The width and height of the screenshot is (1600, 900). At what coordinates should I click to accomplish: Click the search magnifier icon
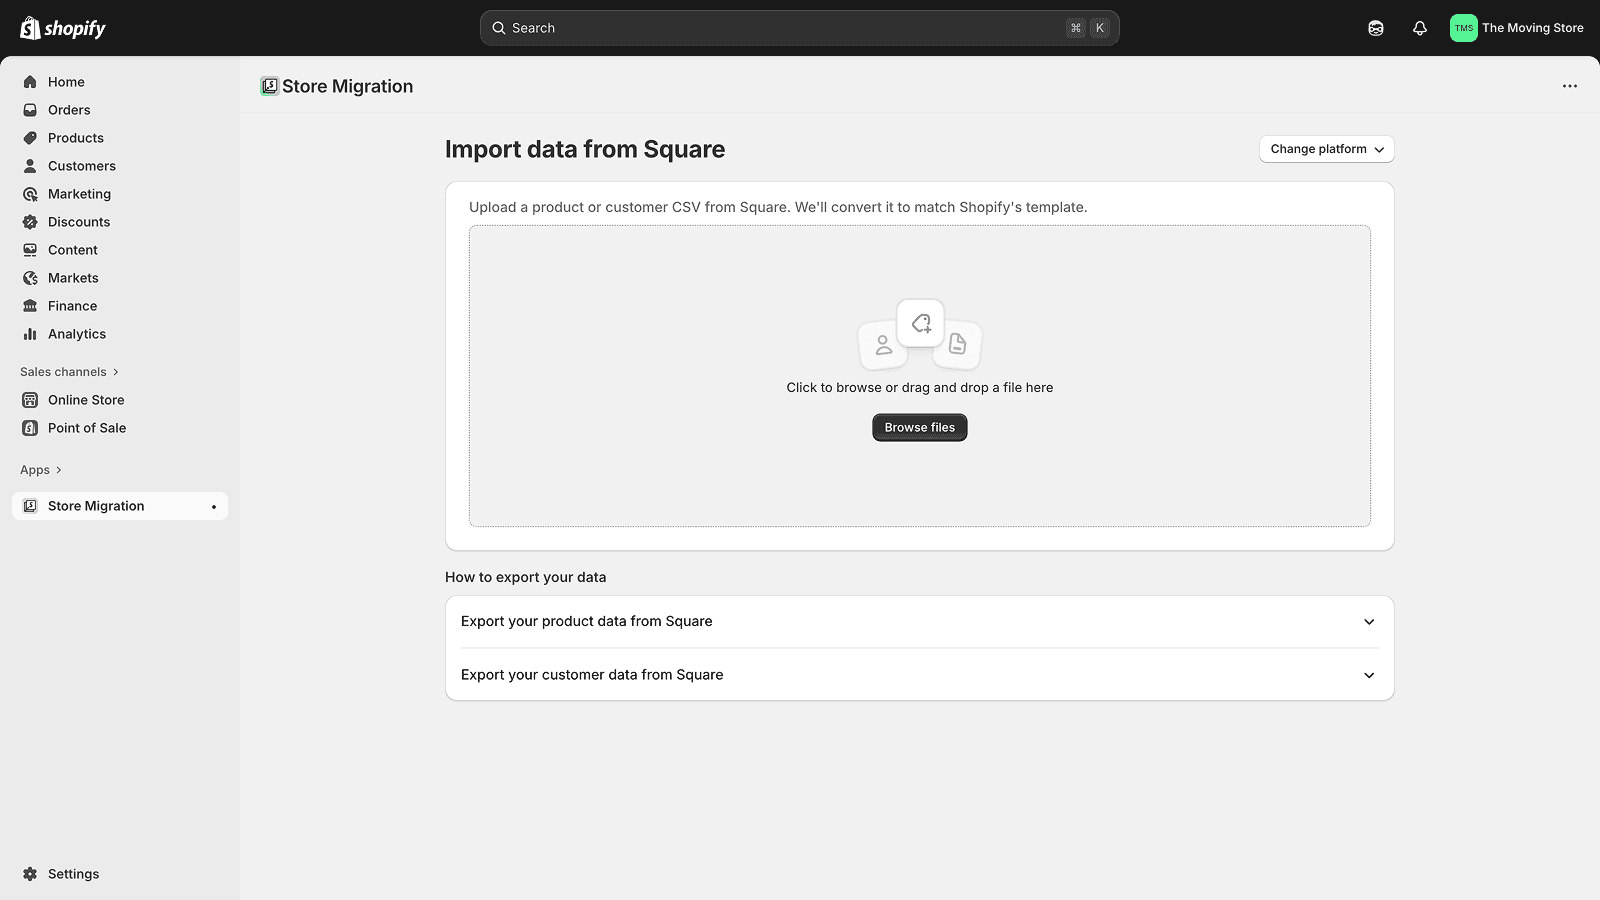pyautogui.click(x=498, y=28)
